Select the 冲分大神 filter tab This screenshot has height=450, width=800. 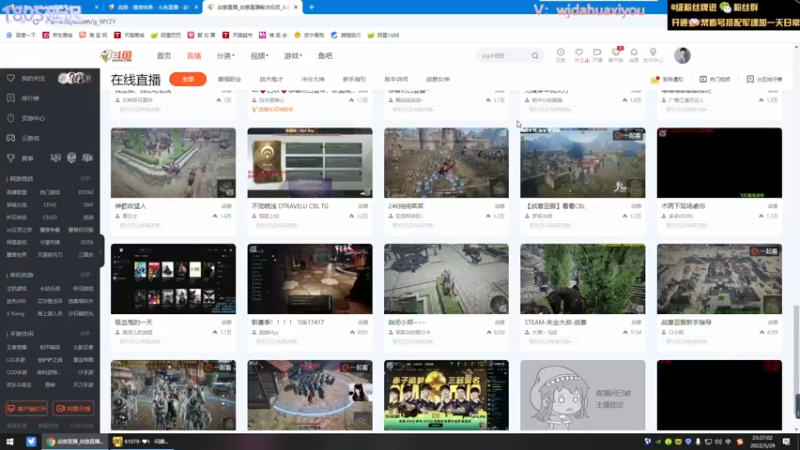[313, 79]
